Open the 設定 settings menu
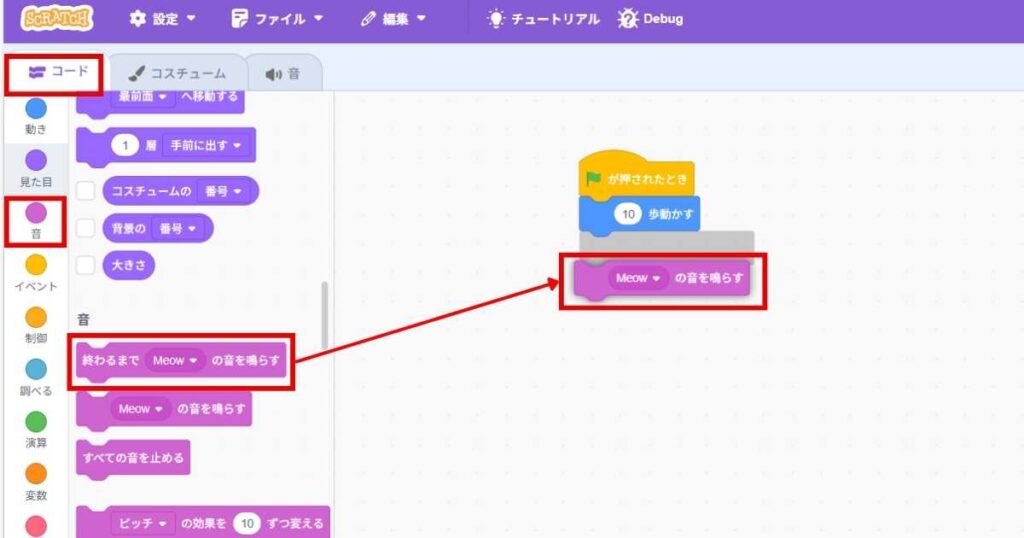1024x538 pixels. [162, 18]
